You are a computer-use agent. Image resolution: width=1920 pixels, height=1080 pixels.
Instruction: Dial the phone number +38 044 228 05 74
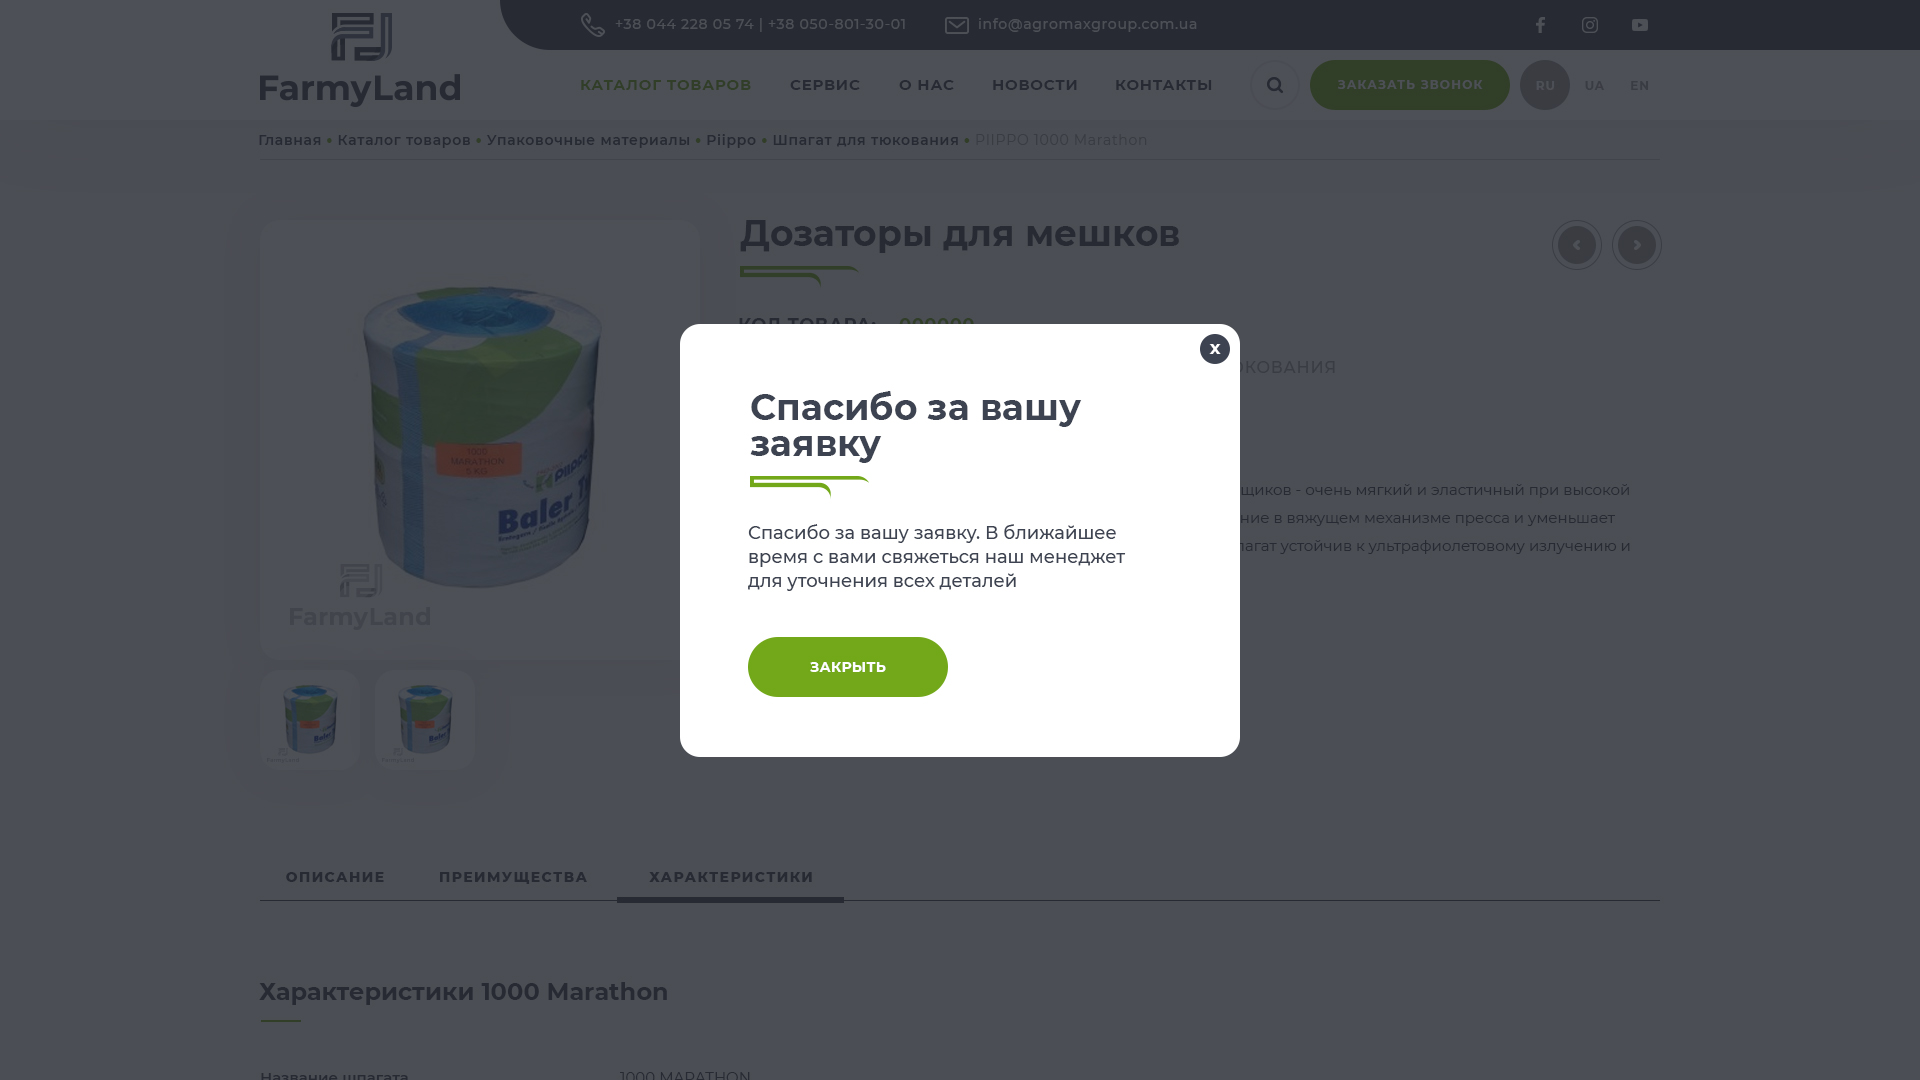(x=684, y=24)
